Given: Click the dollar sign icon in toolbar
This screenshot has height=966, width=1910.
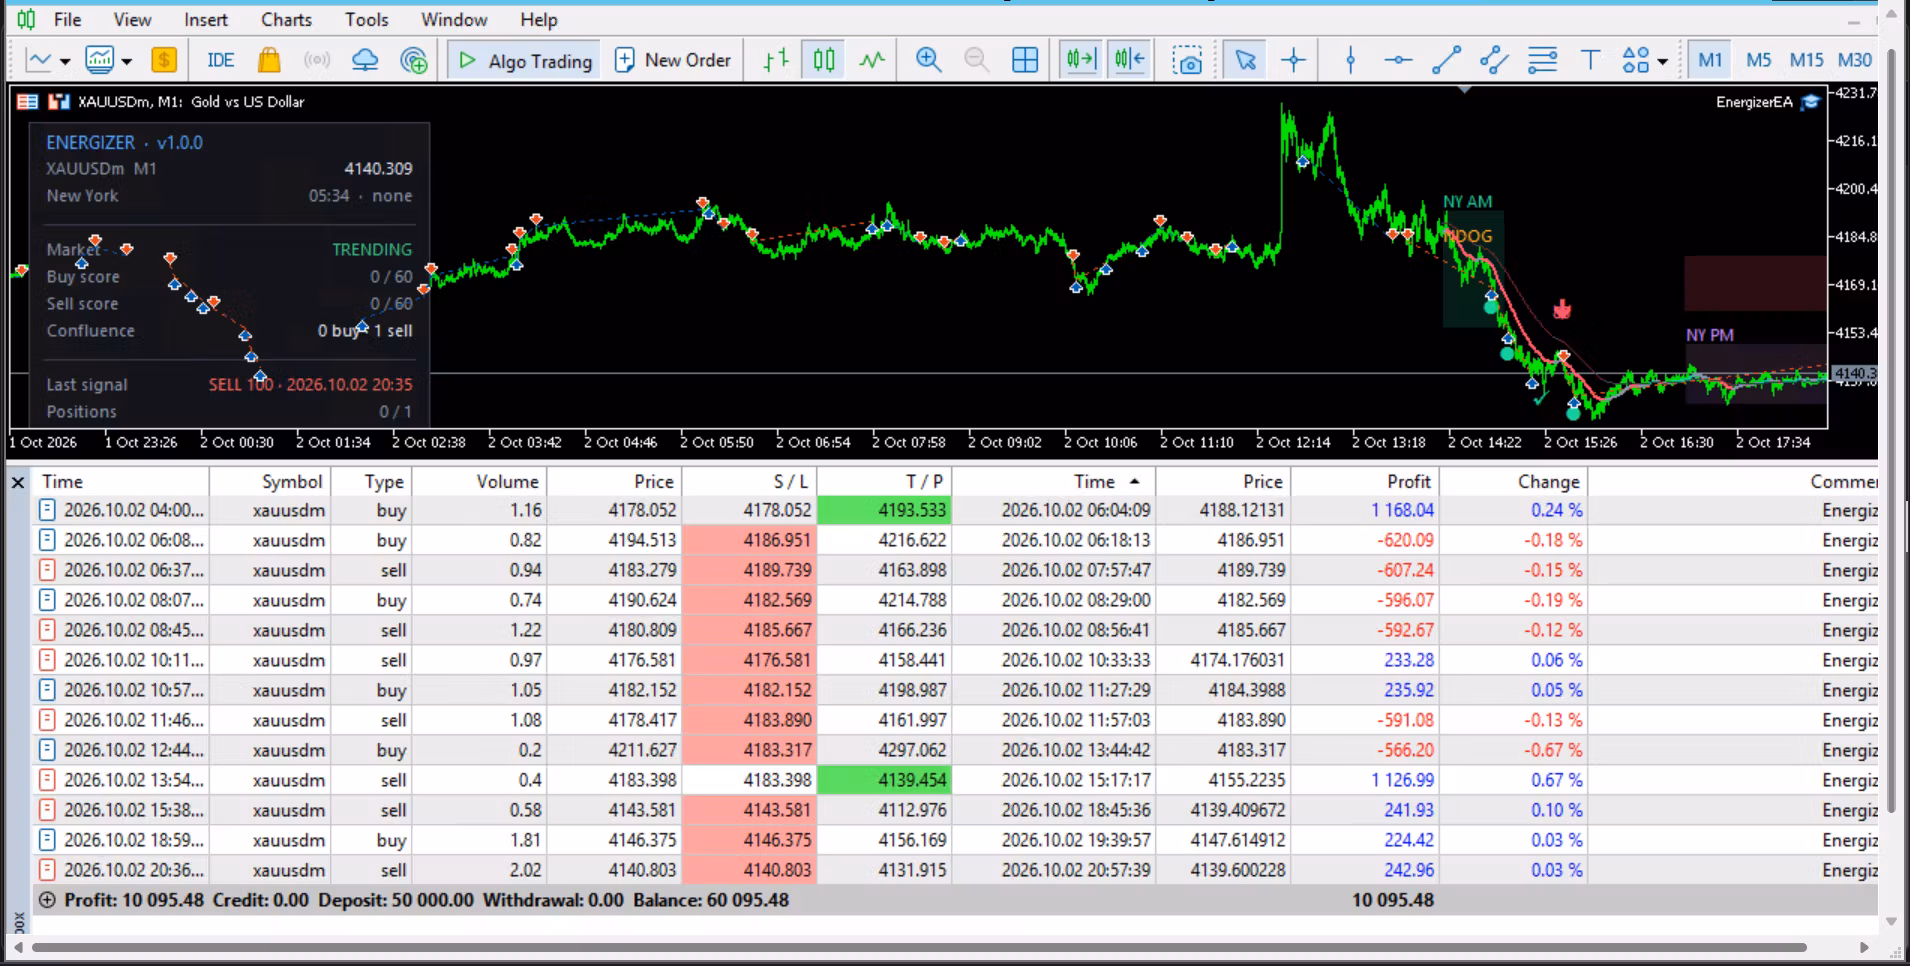Looking at the screenshot, I should (x=164, y=60).
